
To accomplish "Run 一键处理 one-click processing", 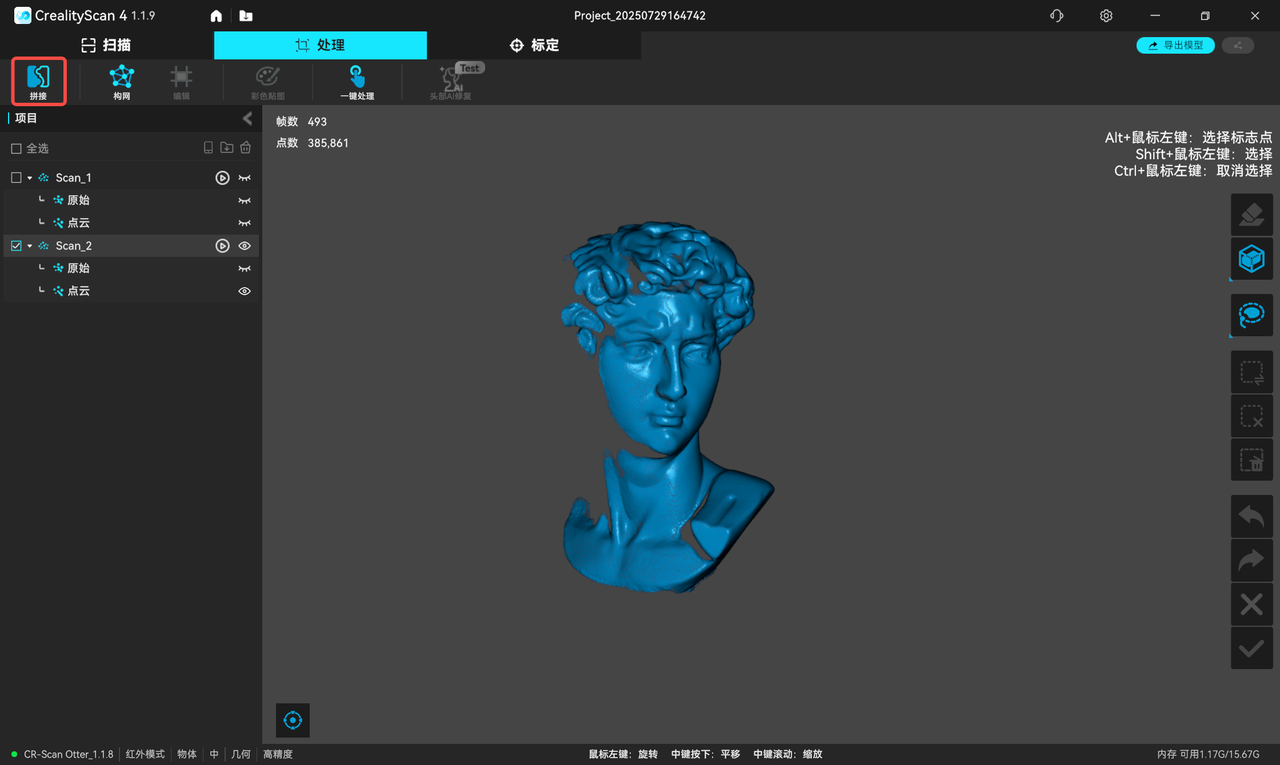I will coord(357,81).
